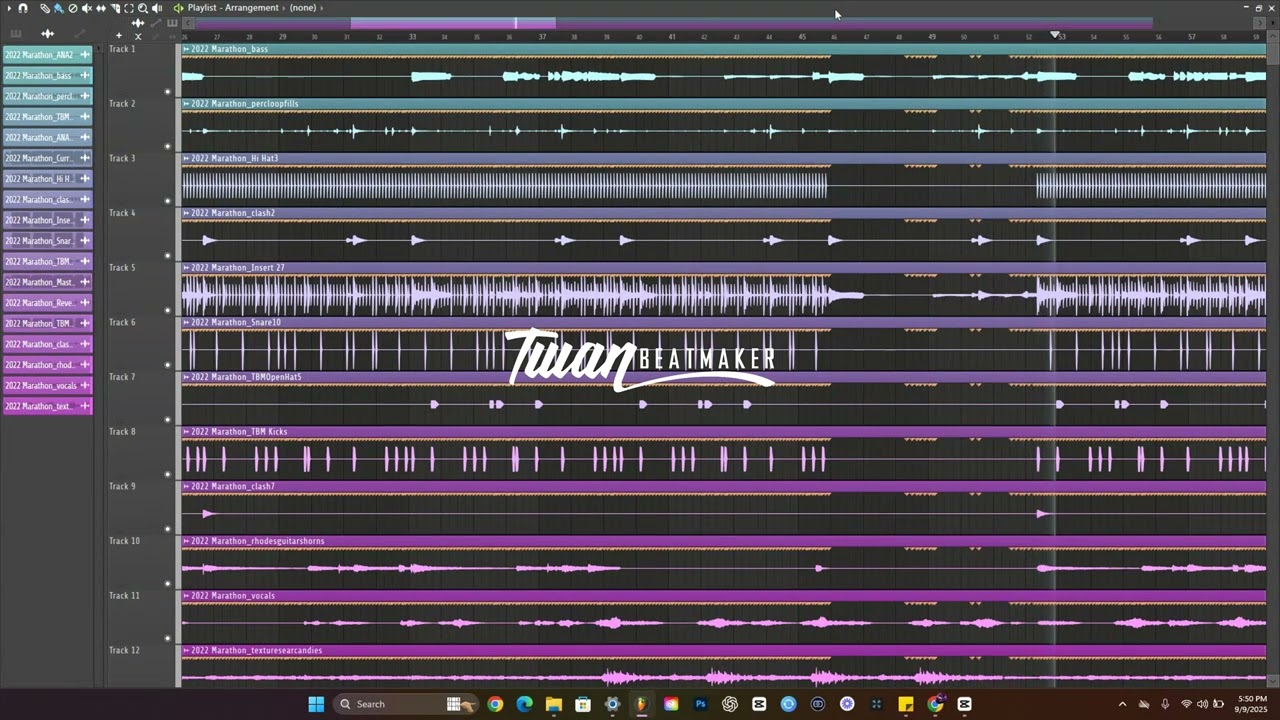The width and height of the screenshot is (1280, 720).
Task: Toggle the Track 8 mute switch
Action: click(168, 475)
